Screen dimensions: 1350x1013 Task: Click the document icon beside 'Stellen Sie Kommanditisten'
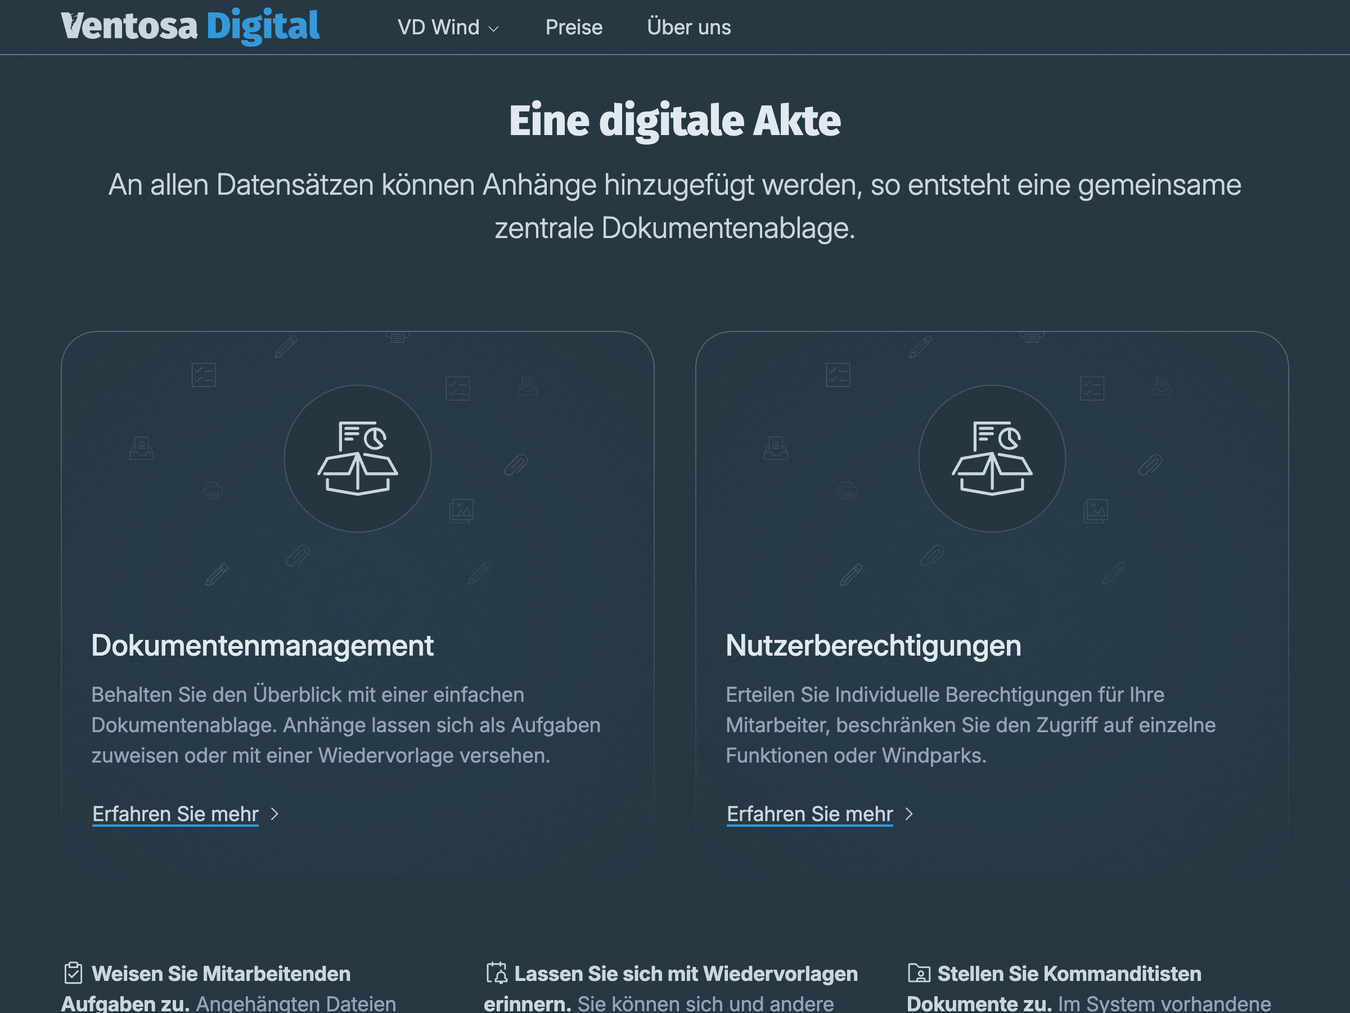point(918,972)
